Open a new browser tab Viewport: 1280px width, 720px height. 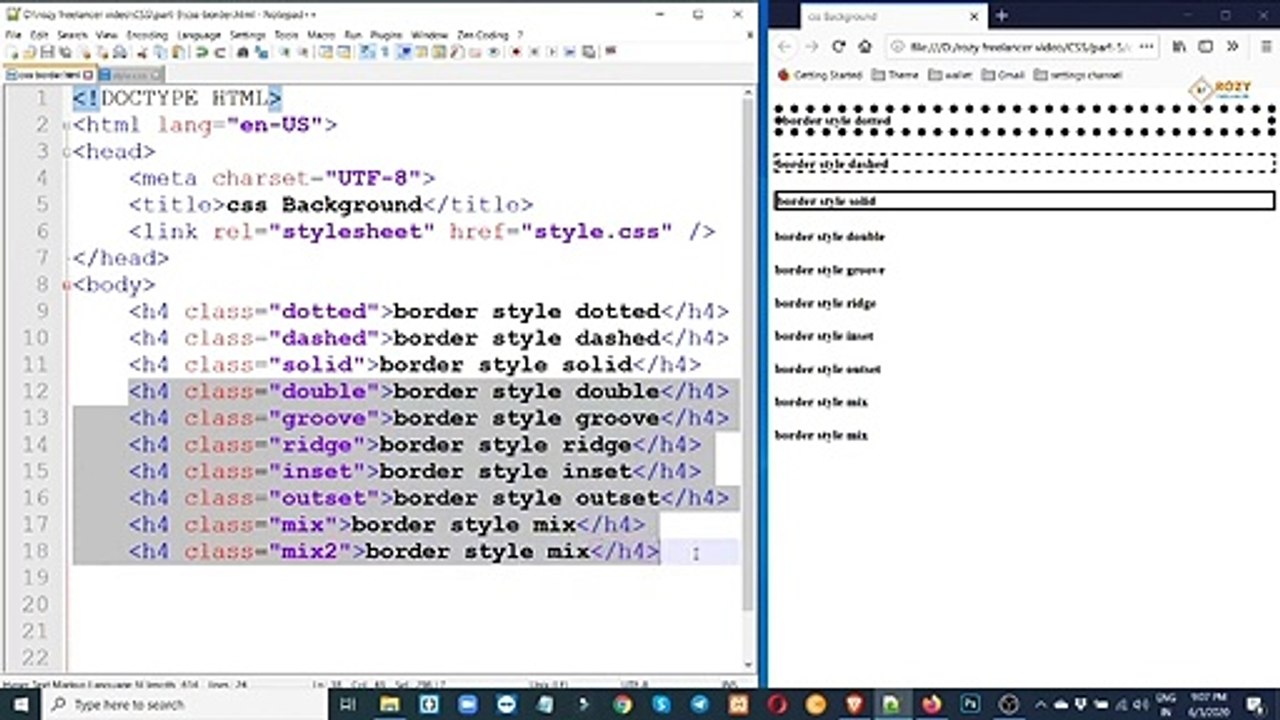[x=1001, y=16]
